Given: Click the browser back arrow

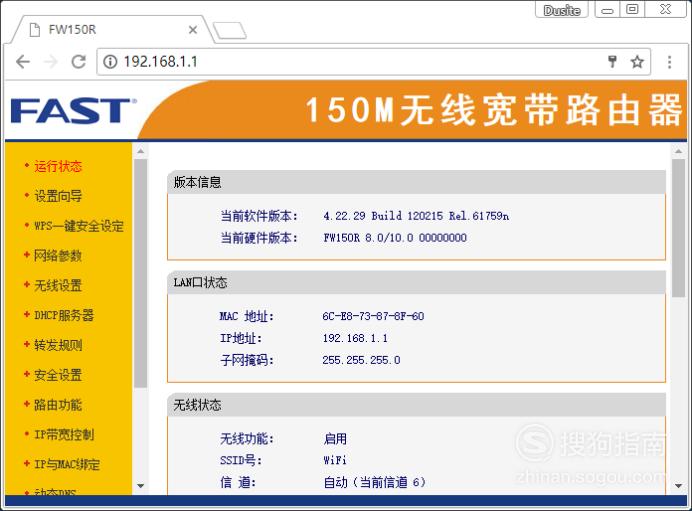Looking at the screenshot, I should [x=23, y=62].
